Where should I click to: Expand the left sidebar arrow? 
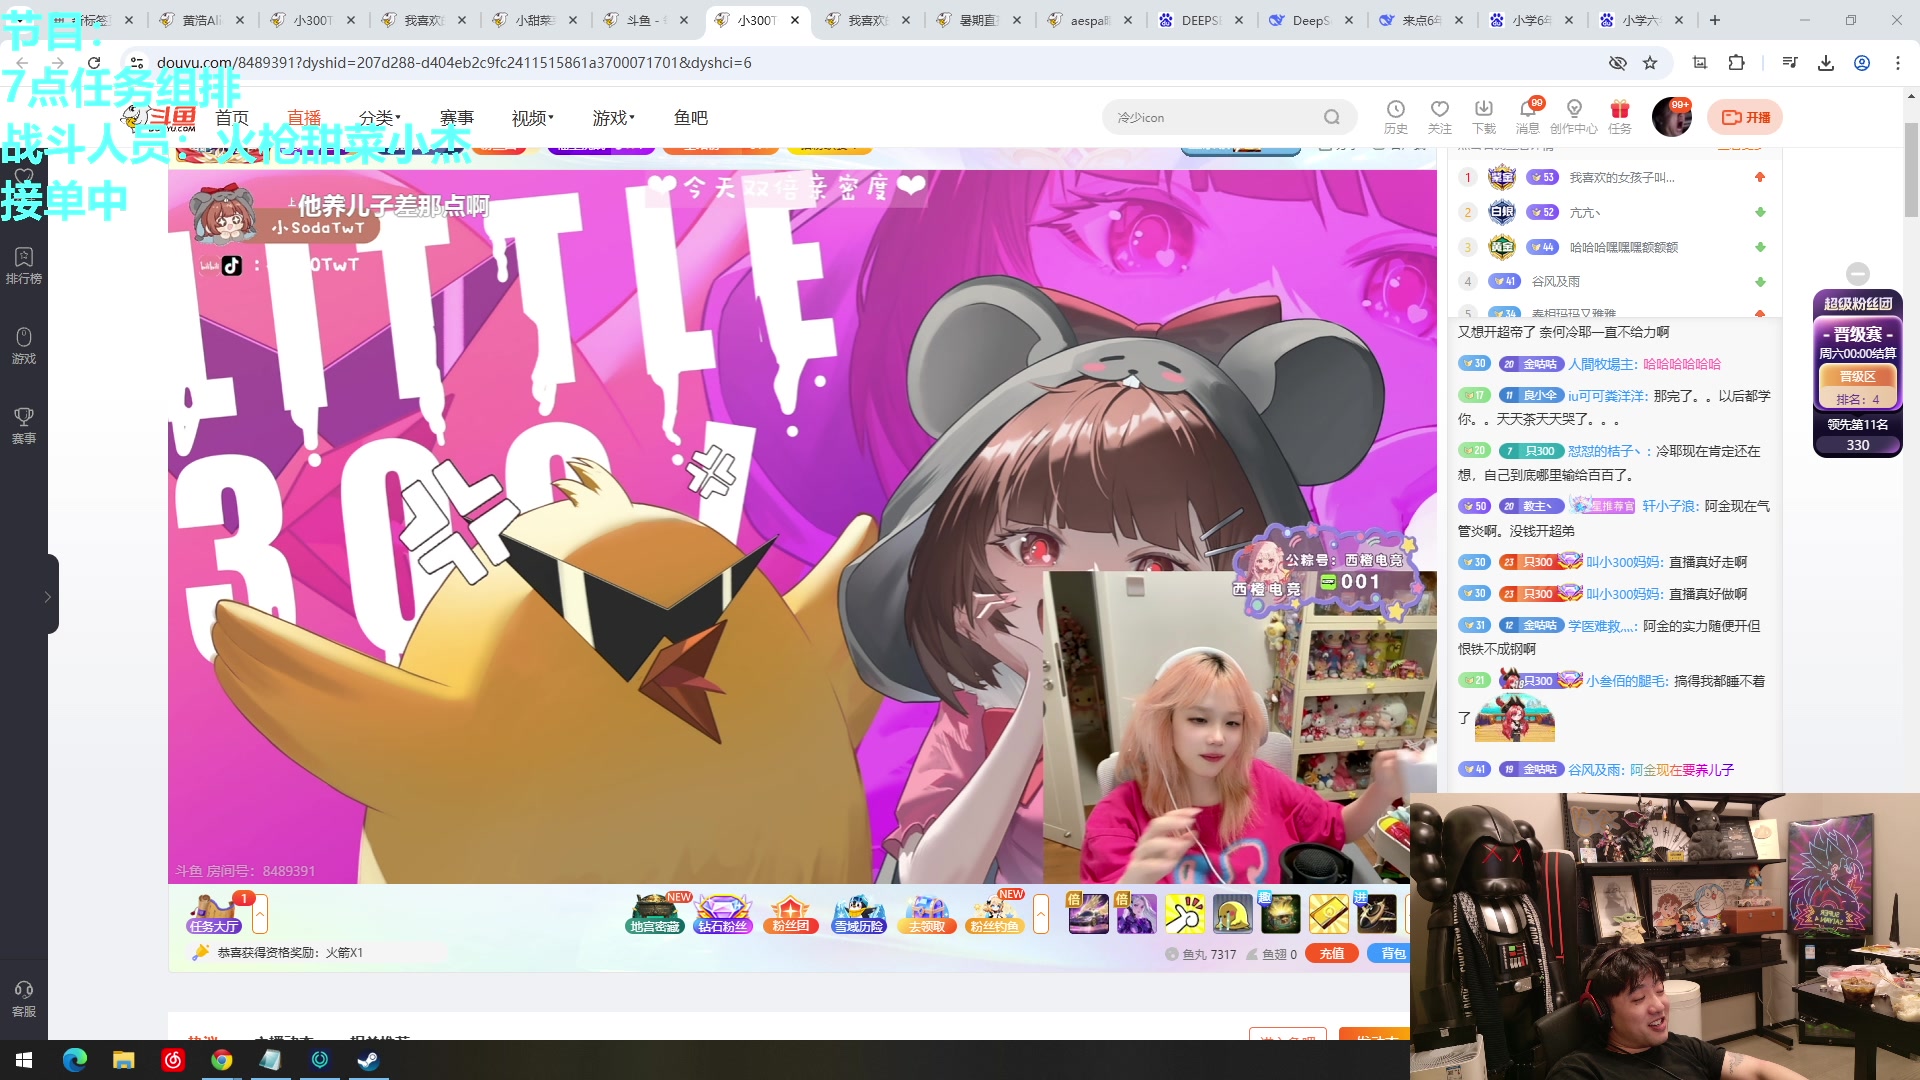pos(48,596)
